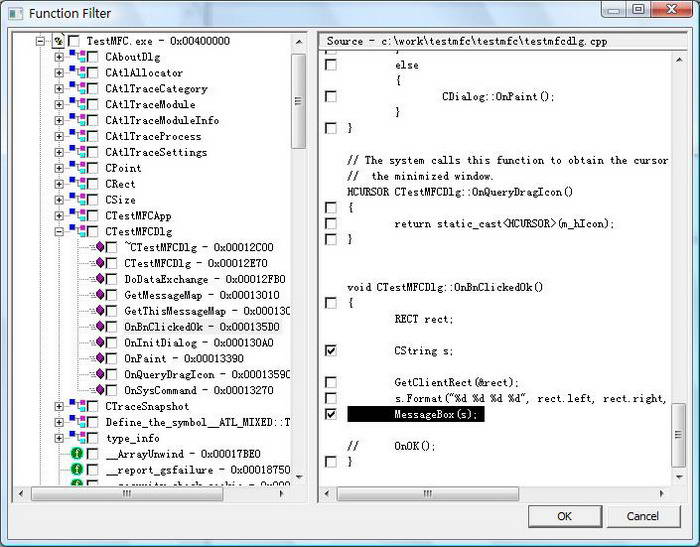
Task: Expand the CTraceSnapshot tree node
Action: tap(59, 406)
